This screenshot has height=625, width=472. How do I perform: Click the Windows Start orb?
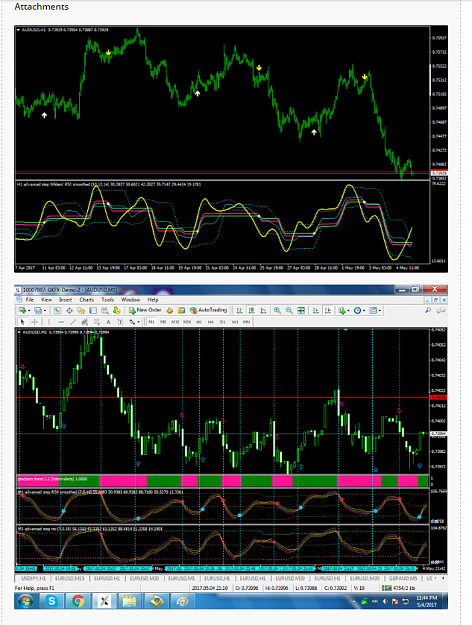point(25,600)
